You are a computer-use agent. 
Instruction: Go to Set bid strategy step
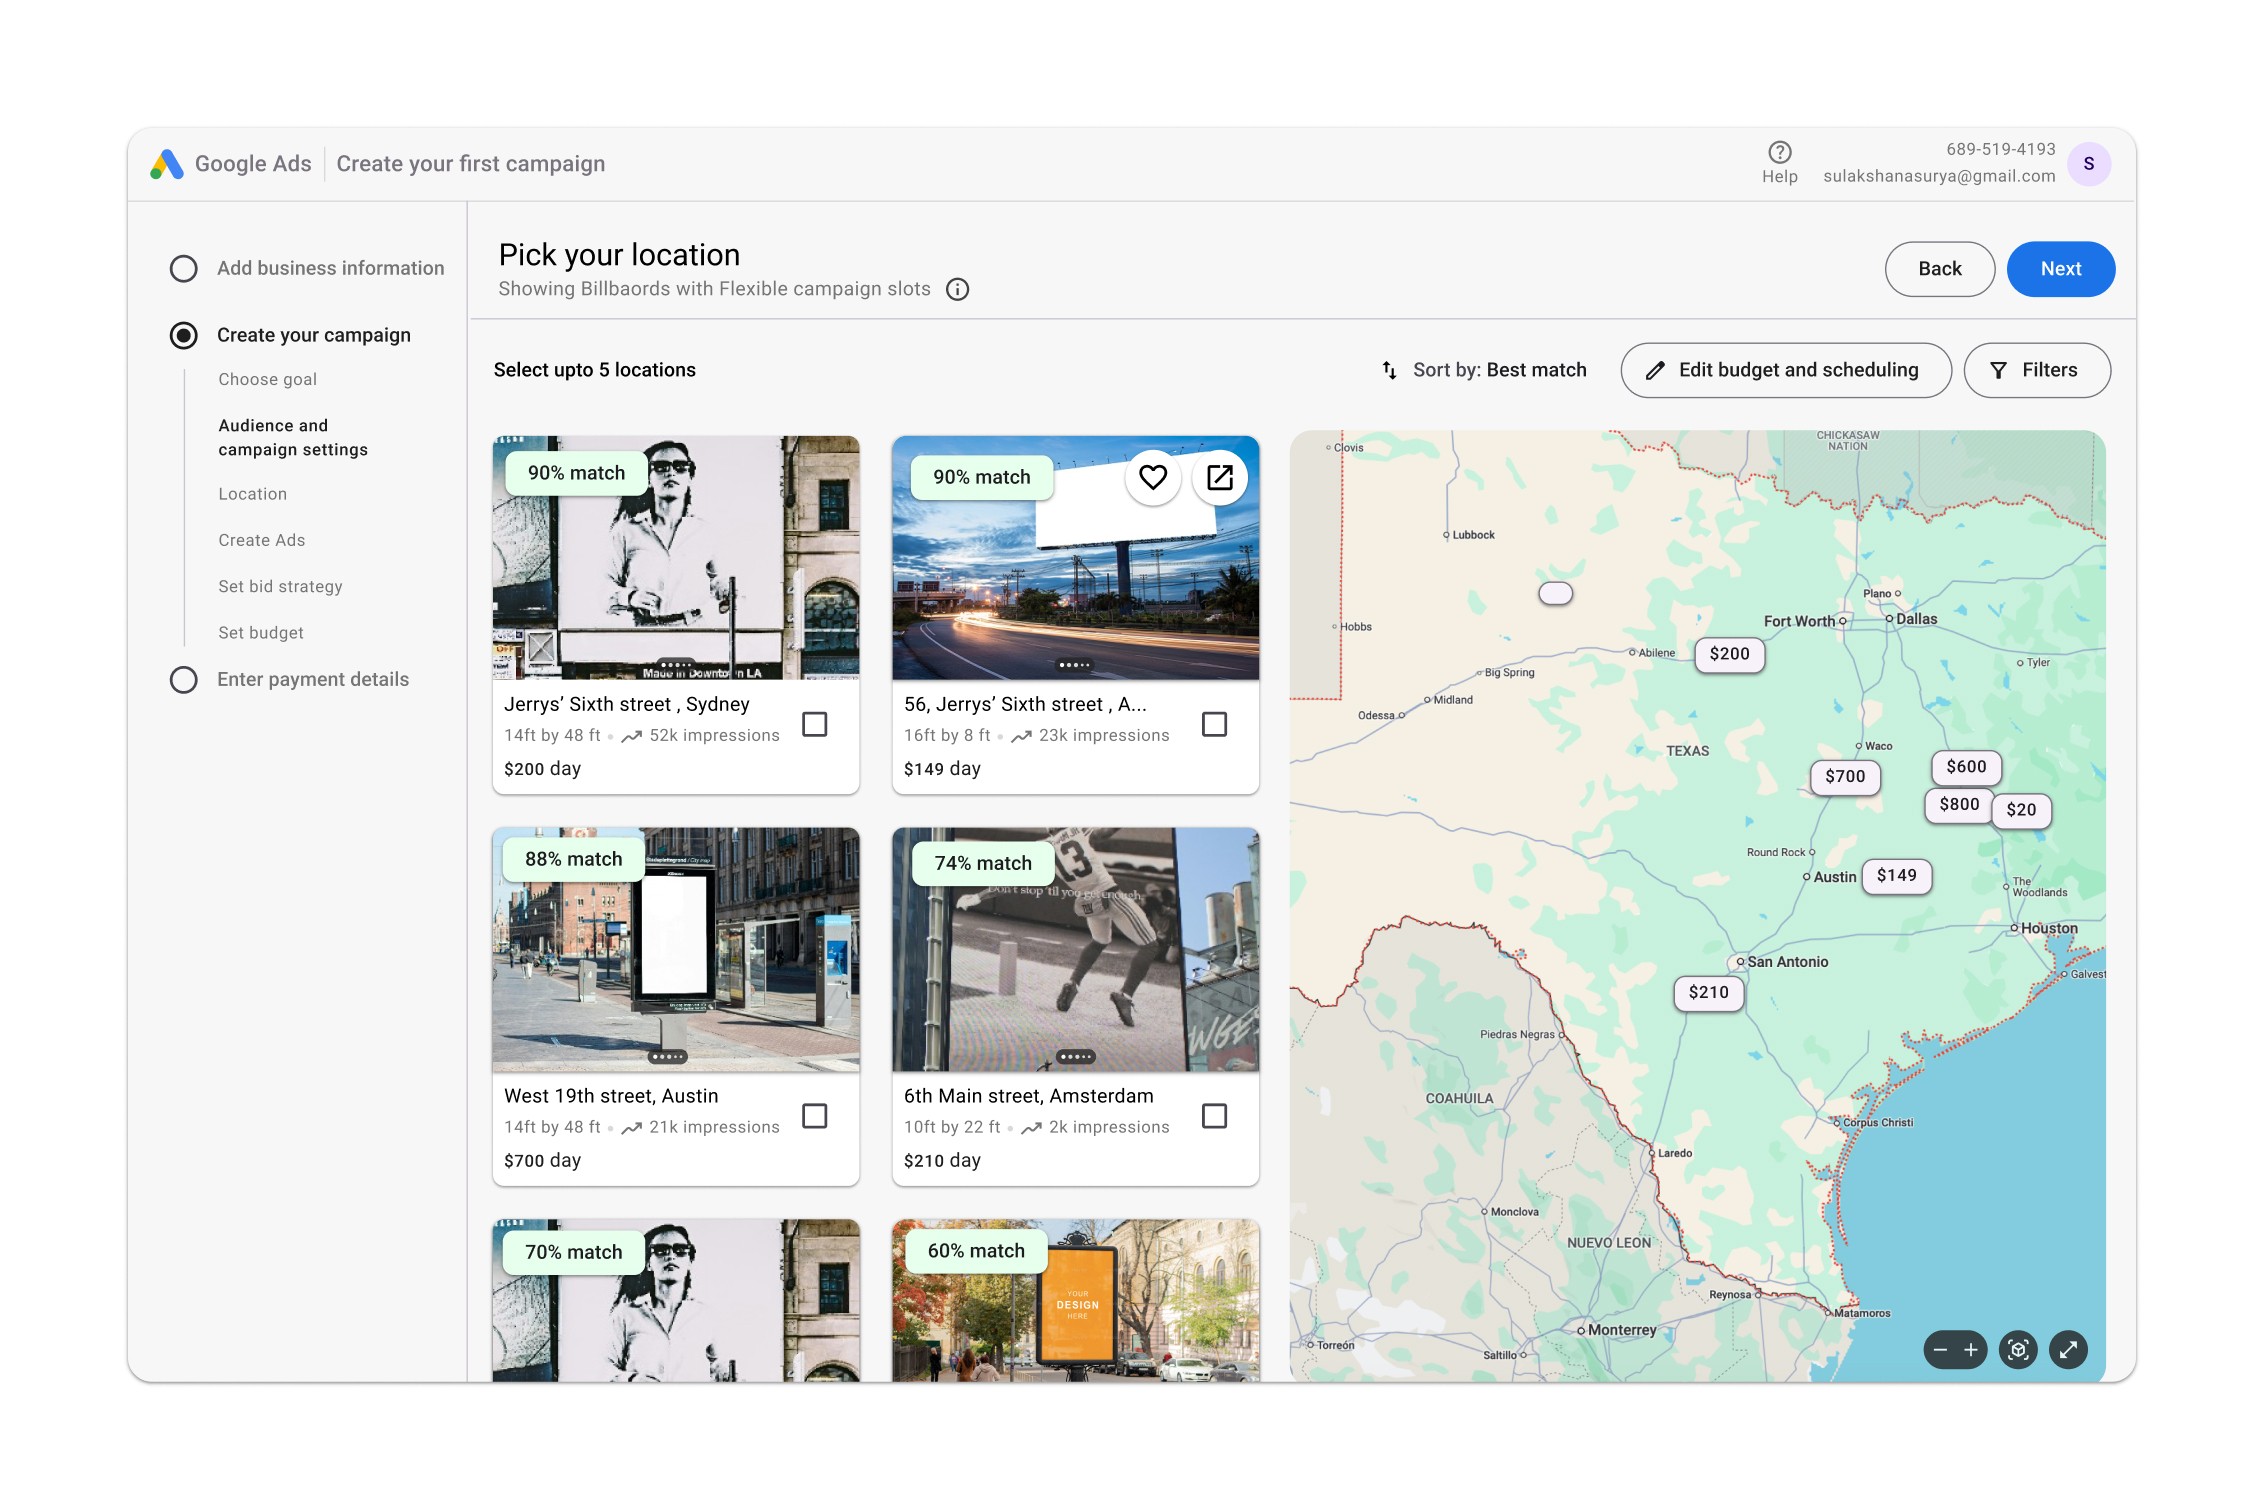(280, 587)
